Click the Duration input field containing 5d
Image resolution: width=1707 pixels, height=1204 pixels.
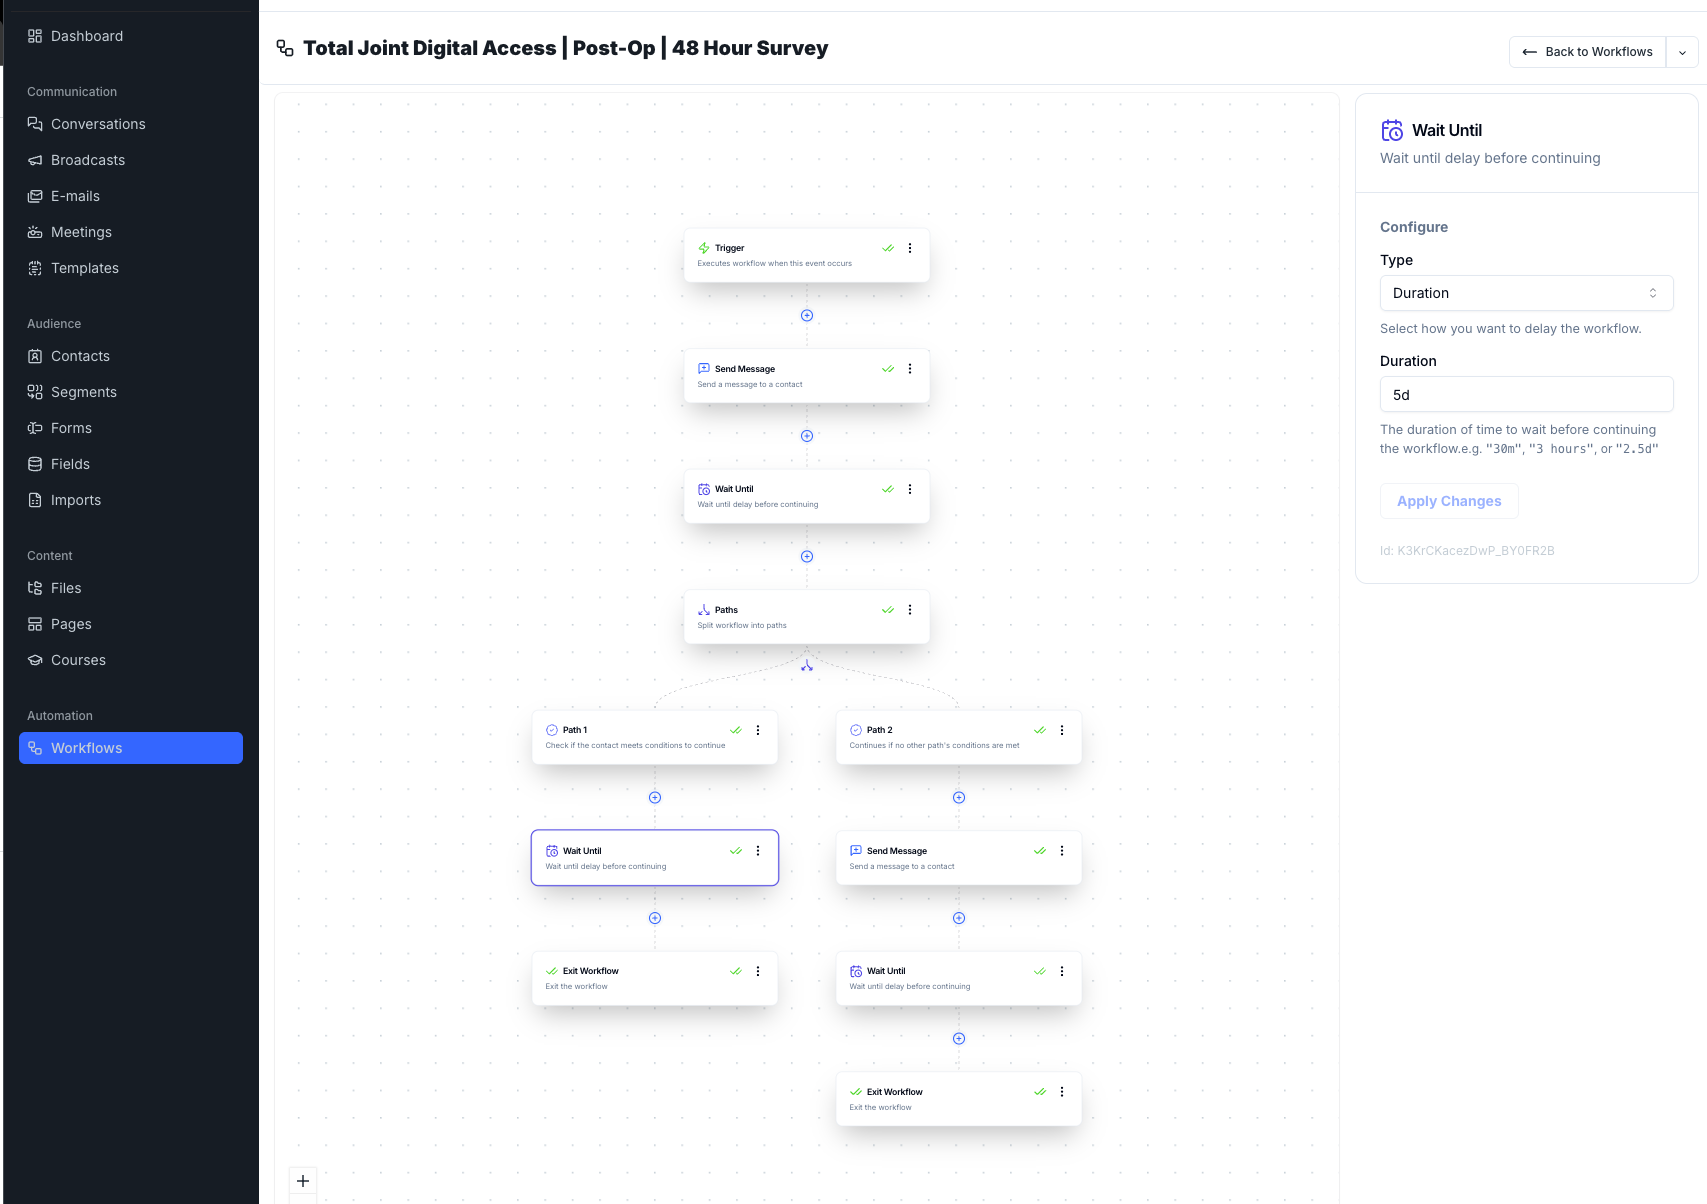pyautogui.click(x=1526, y=394)
